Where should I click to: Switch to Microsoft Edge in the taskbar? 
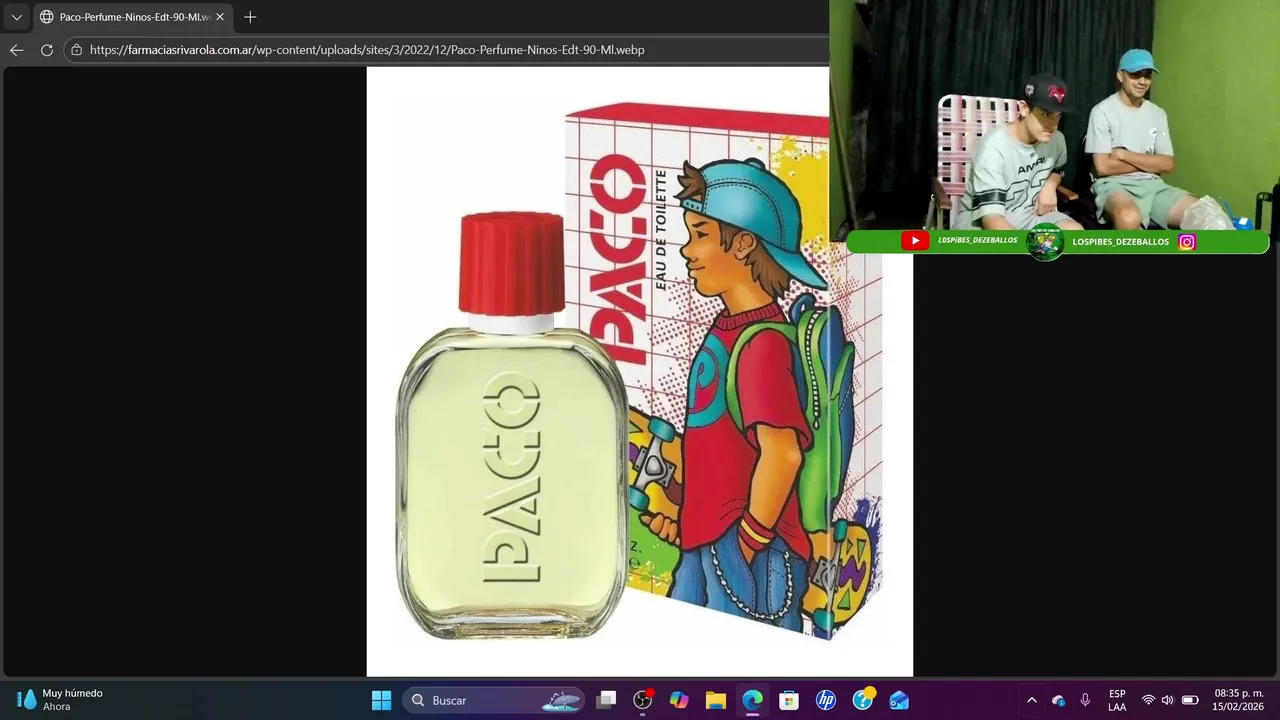(x=752, y=700)
